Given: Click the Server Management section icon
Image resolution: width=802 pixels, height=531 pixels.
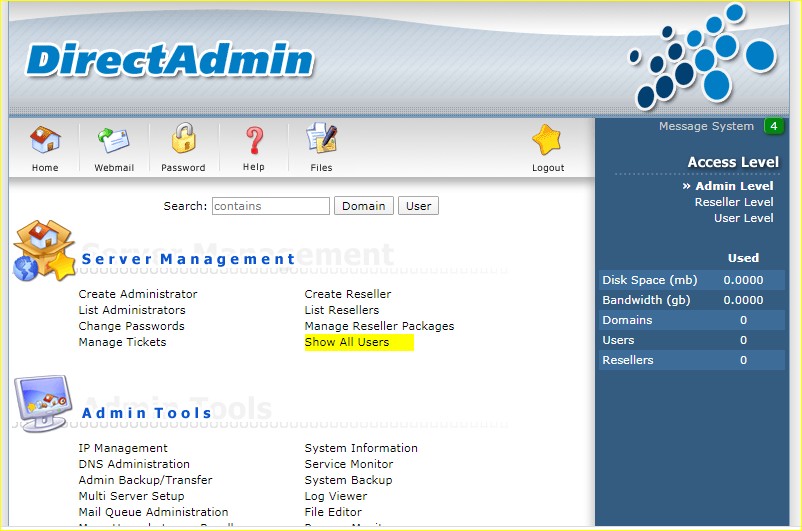Looking at the screenshot, I should (44, 251).
